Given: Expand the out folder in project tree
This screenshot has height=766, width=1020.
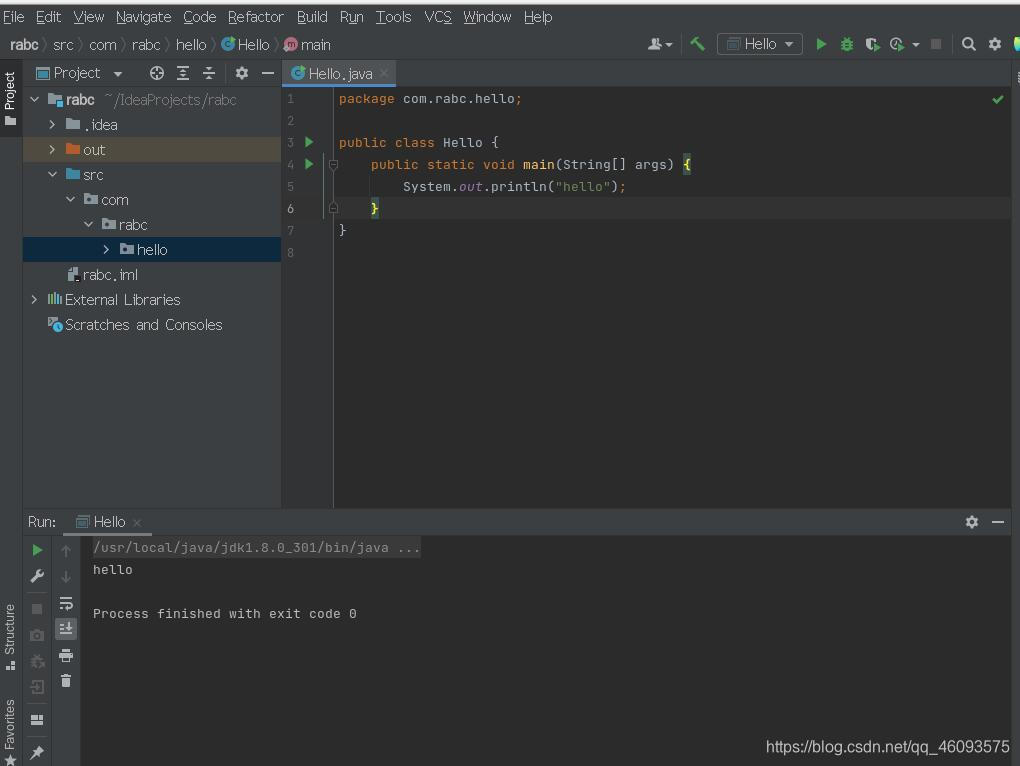Looking at the screenshot, I should click(52, 149).
